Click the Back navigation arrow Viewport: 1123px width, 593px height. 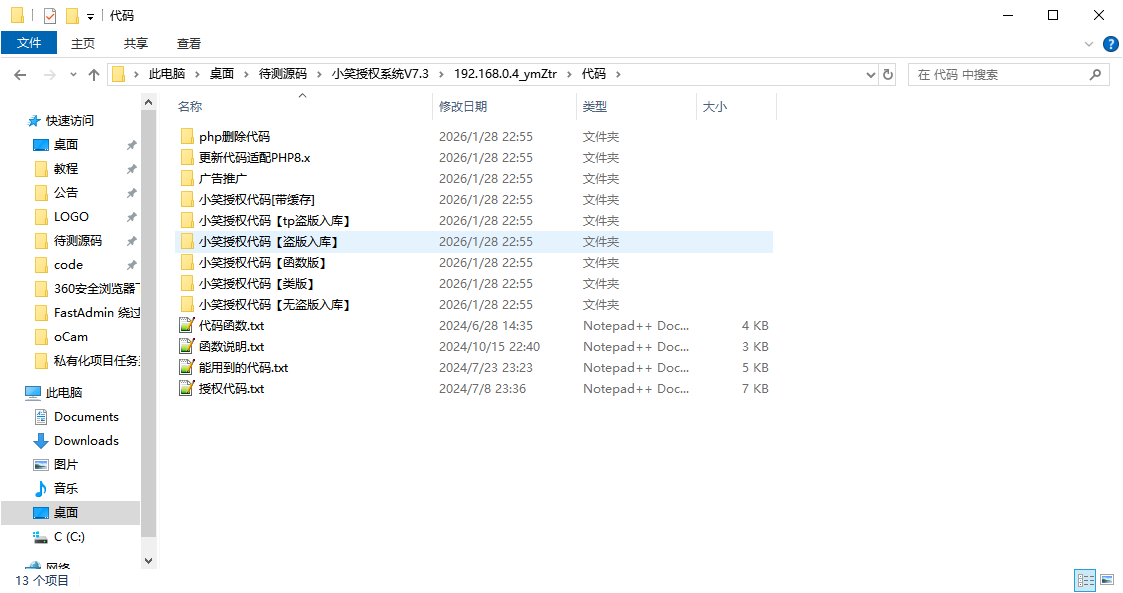click(20, 74)
